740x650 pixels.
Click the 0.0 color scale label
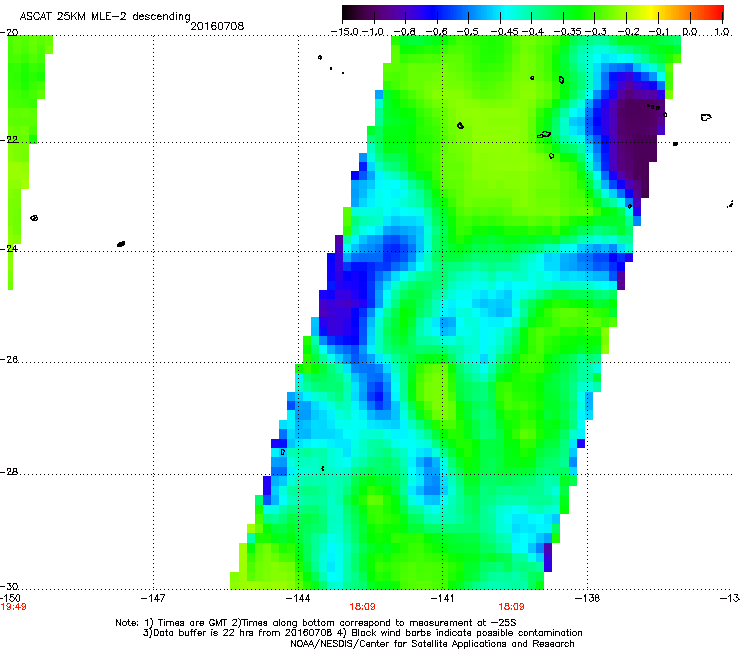click(690, 32)
